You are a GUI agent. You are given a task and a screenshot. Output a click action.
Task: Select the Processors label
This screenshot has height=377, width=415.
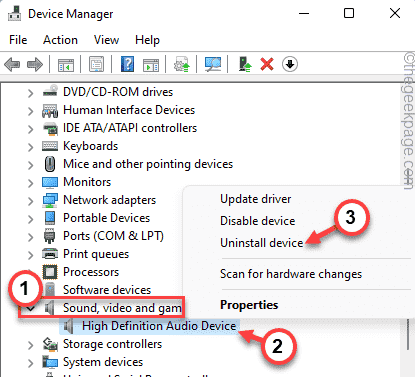click(91, 272)
